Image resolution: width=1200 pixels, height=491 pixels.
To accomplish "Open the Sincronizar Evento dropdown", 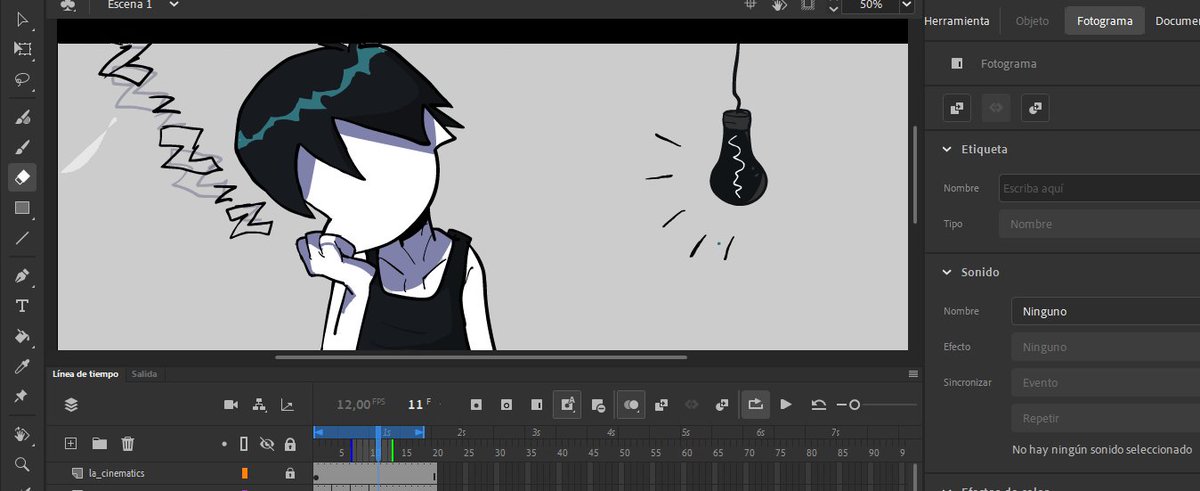I will pos(1105,382).
